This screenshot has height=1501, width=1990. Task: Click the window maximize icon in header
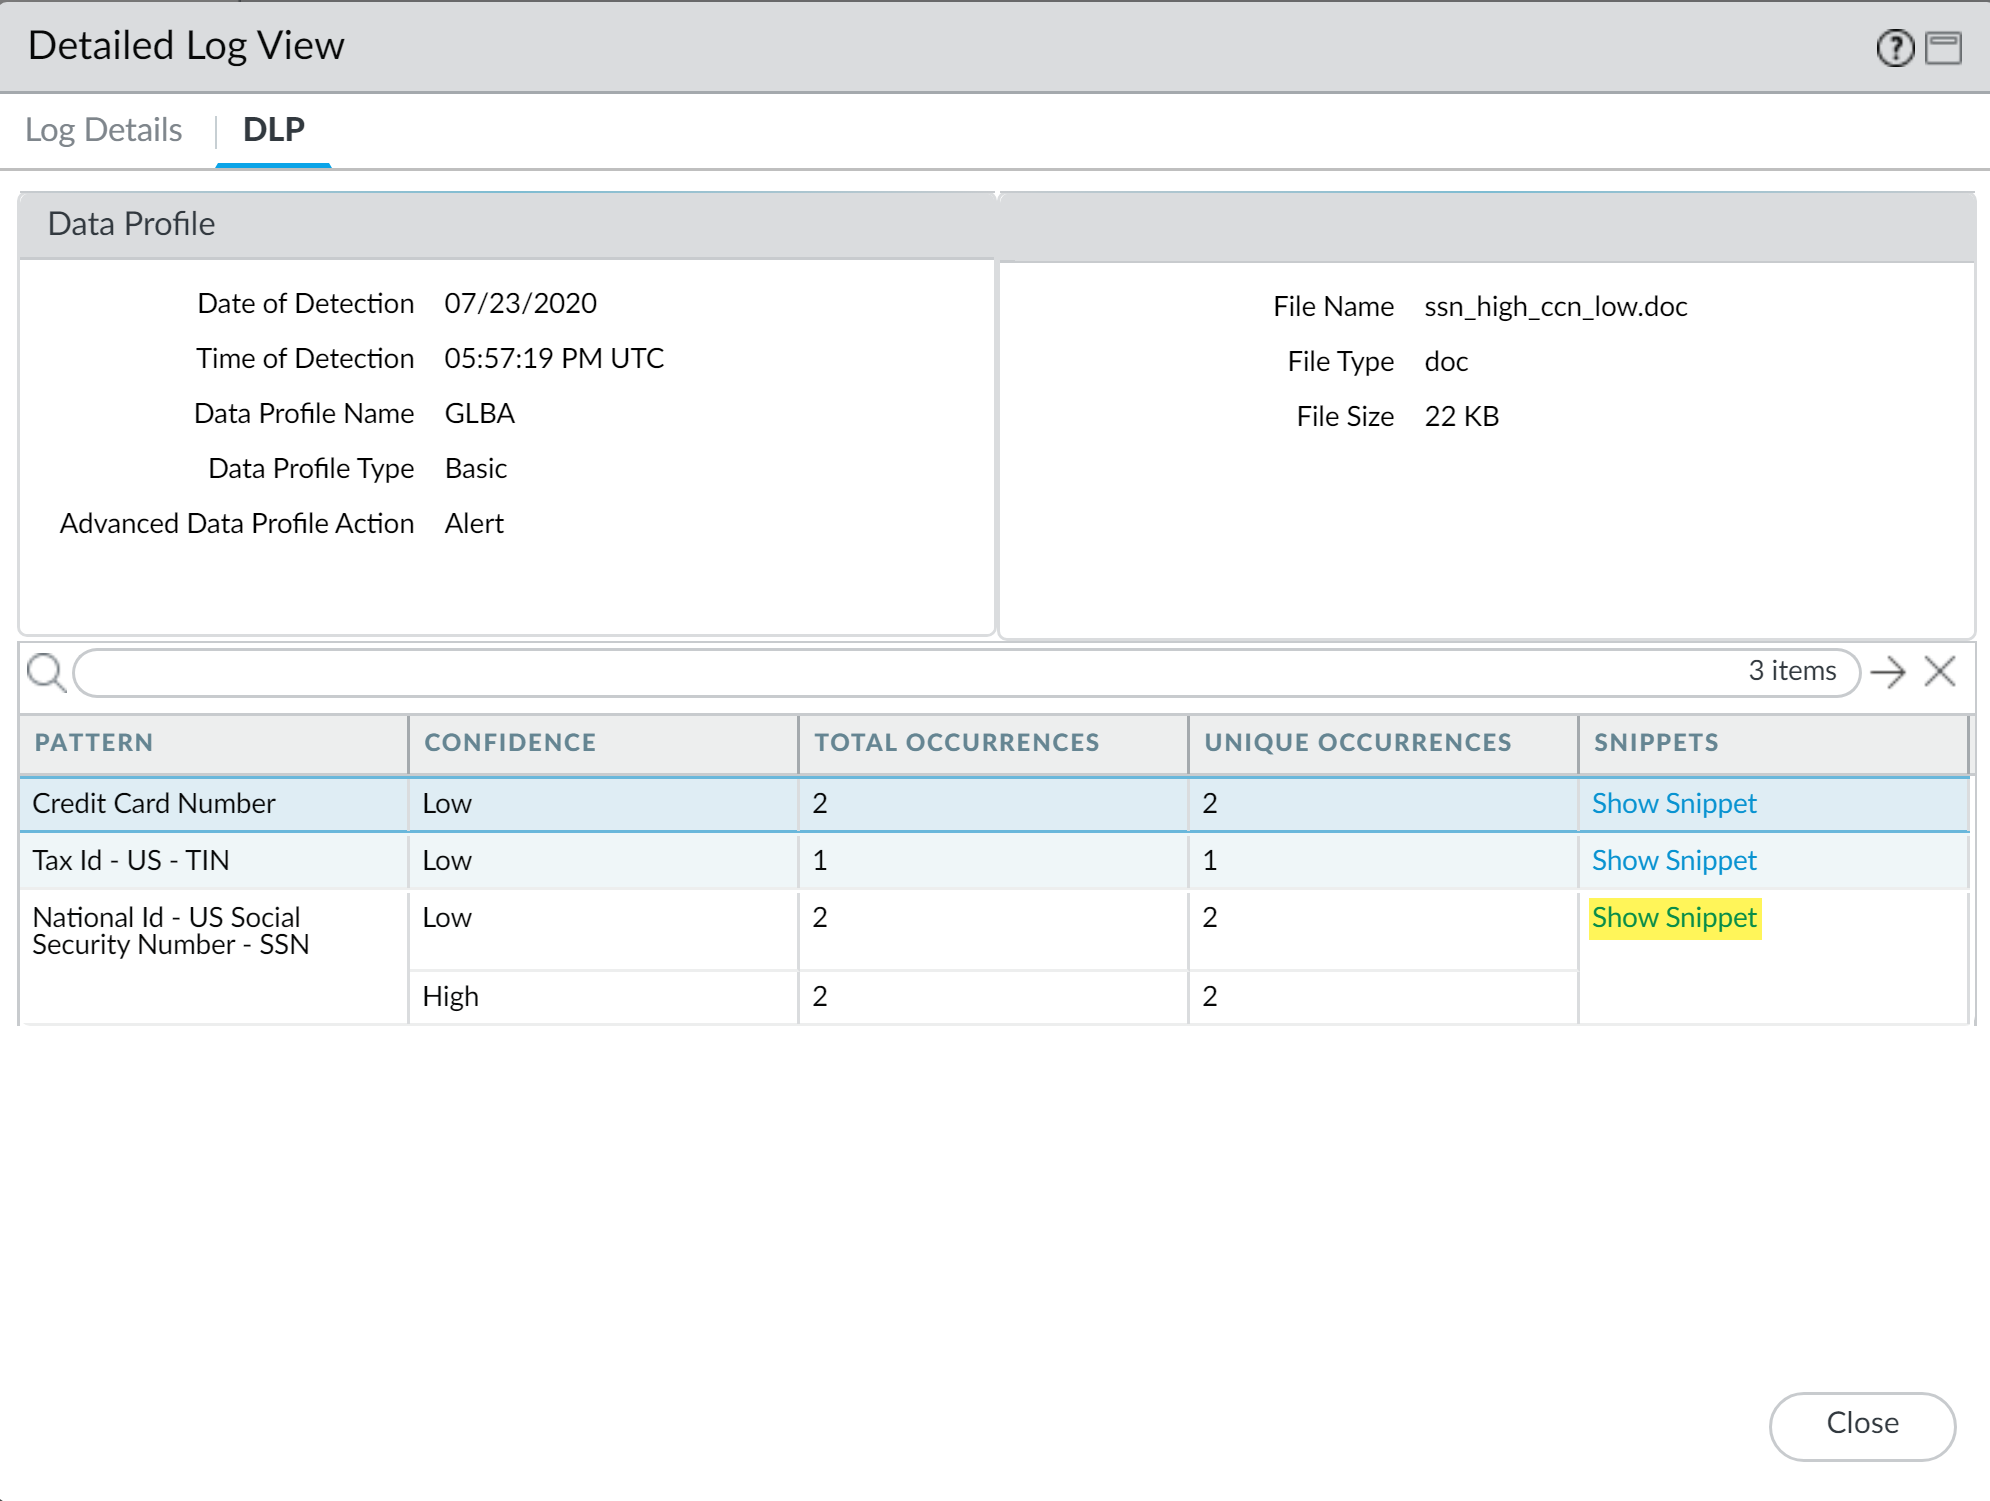pyautogui.click(x=1943, y=48)
